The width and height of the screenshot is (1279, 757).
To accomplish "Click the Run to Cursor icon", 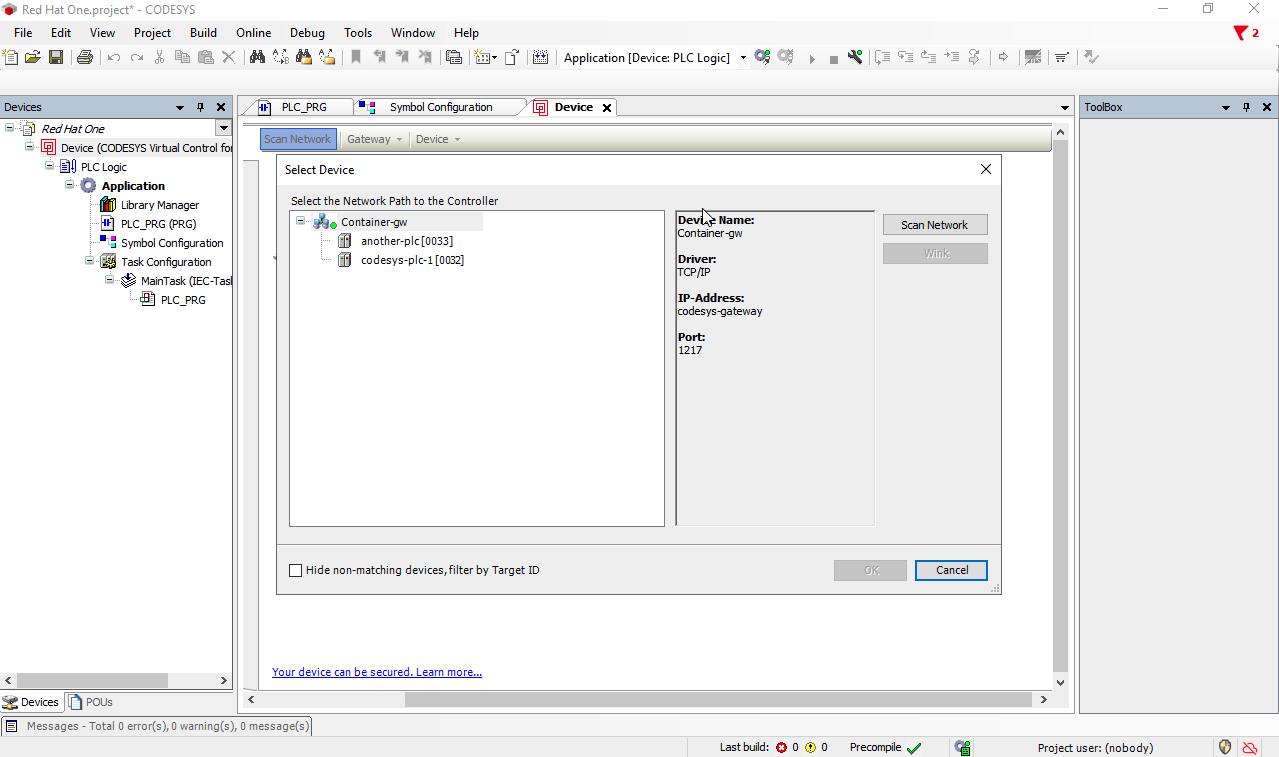I will 951,57.
